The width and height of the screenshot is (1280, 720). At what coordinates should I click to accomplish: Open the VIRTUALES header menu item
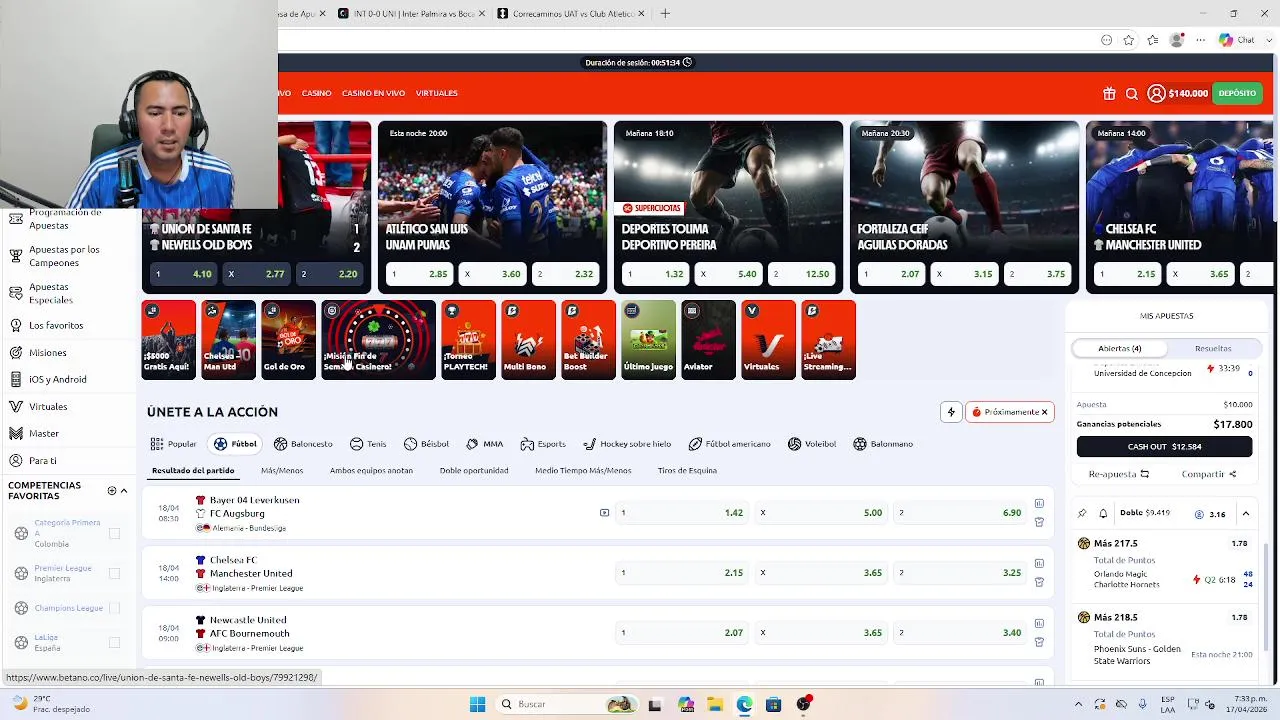[436, 93]
